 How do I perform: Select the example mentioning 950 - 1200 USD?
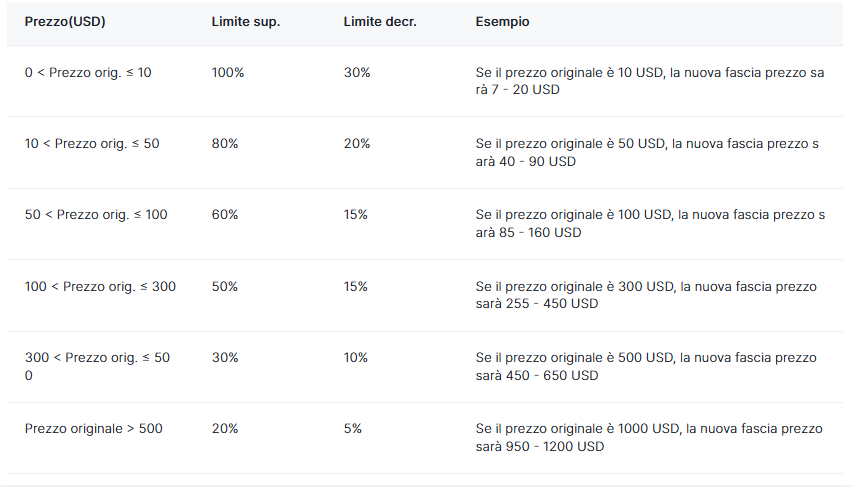649,438
